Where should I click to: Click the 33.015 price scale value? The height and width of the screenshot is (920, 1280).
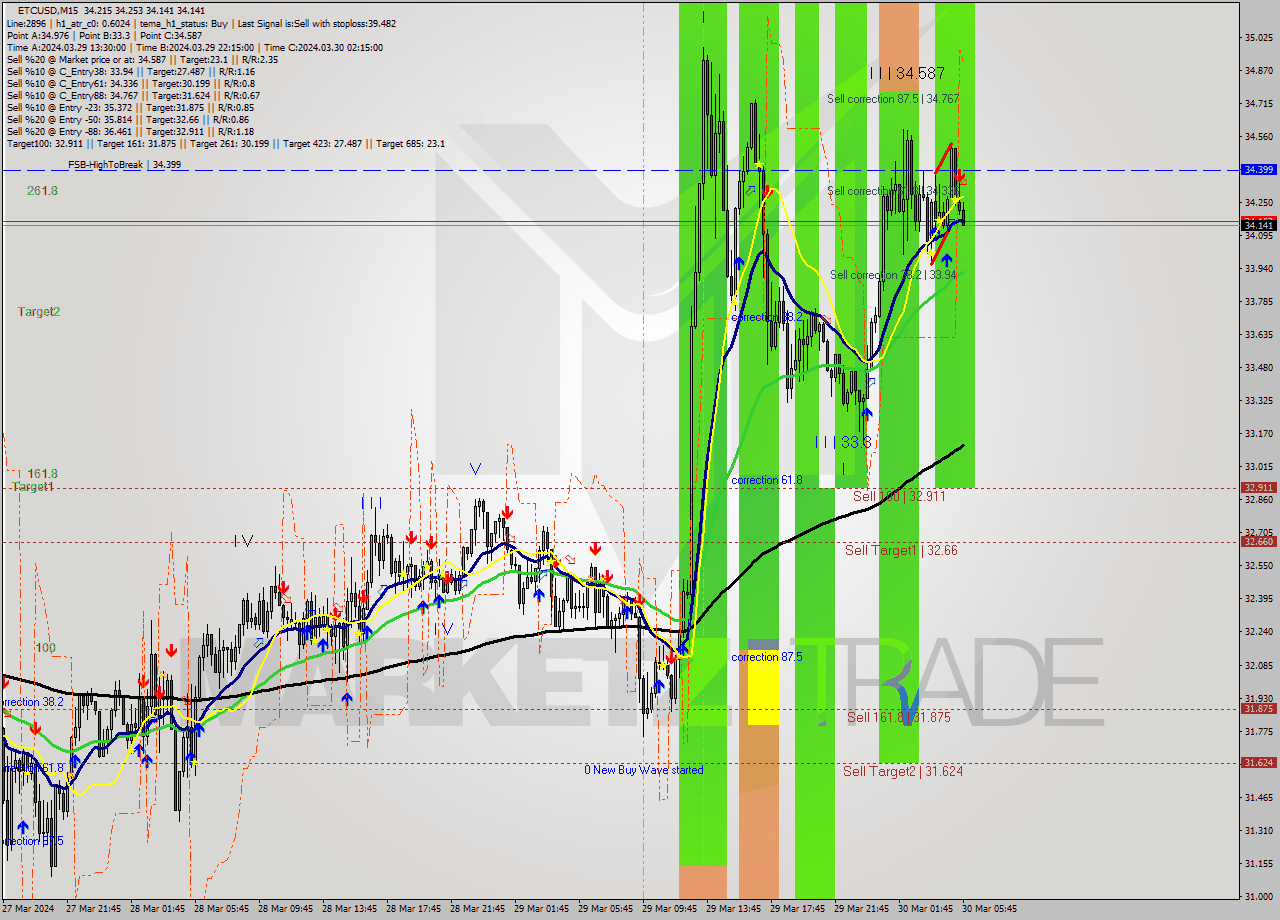pyautogui.click(x=1258, y=467)
